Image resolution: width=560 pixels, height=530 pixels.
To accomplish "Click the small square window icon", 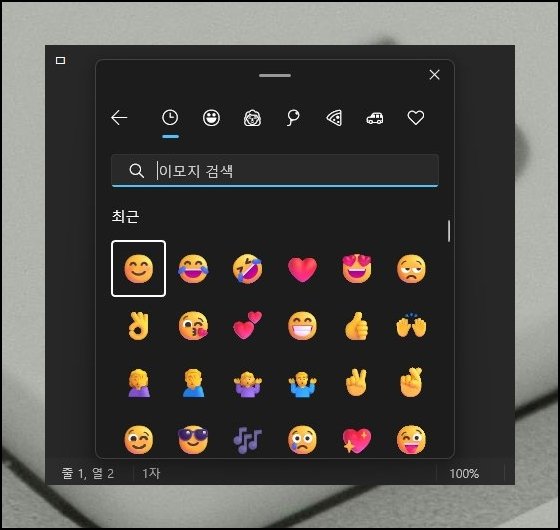I will pos(60,60).
